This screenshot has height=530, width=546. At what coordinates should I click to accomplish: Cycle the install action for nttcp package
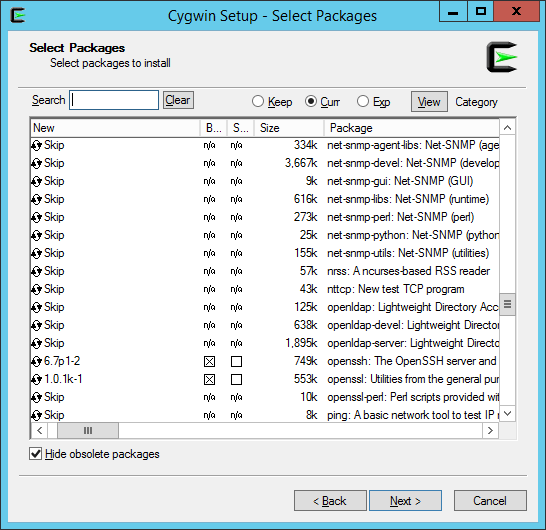[x=37, y=289]
